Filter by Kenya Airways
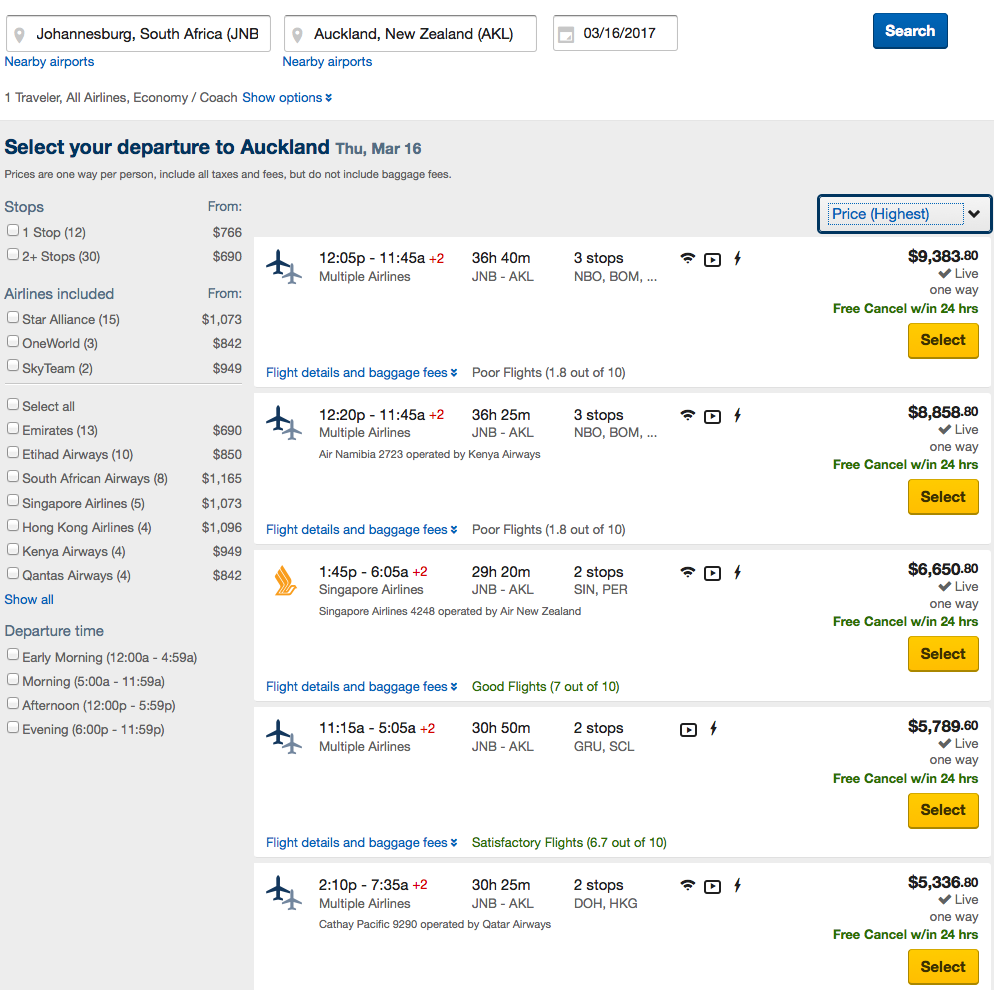 (13, 550)
